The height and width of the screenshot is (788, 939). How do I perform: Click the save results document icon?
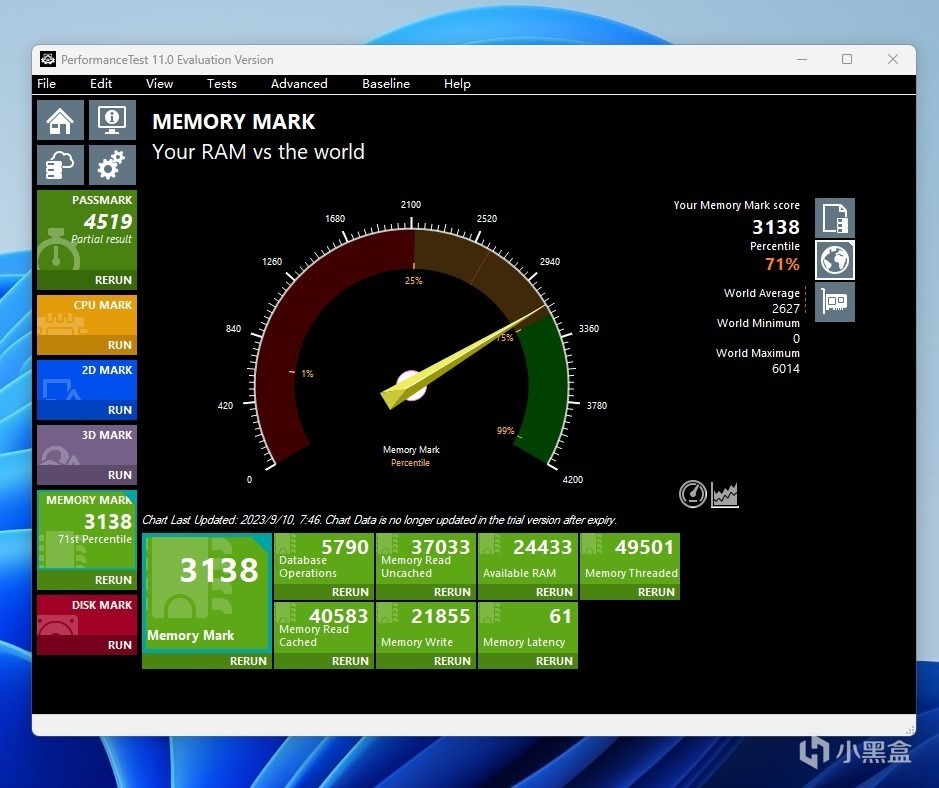(835, 218)
